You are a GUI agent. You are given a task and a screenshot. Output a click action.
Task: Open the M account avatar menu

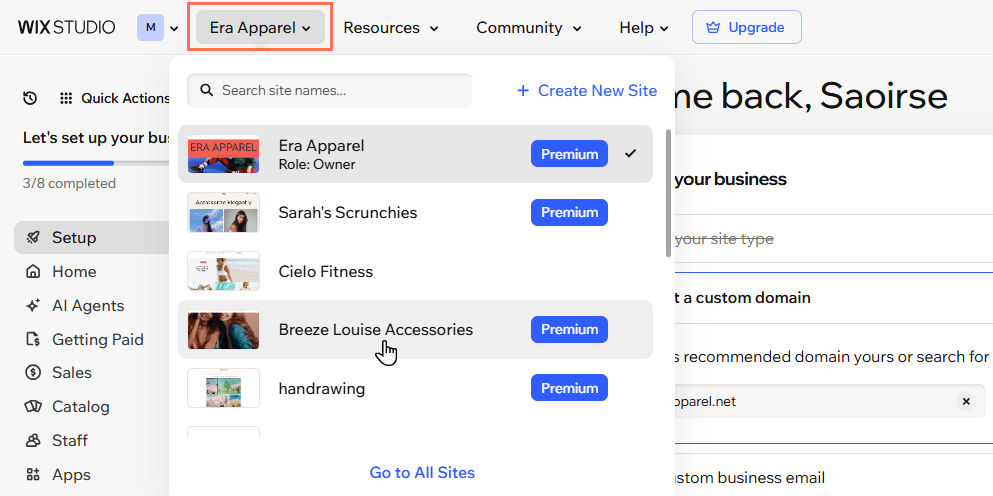point(158,27)
